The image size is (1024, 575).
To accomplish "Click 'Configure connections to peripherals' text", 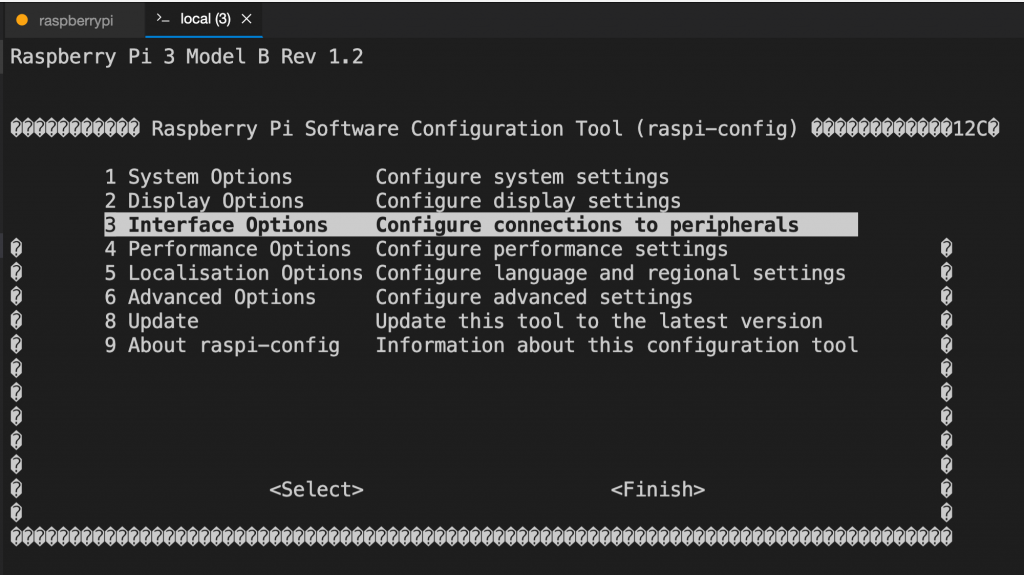I will [x=586, y=225].
